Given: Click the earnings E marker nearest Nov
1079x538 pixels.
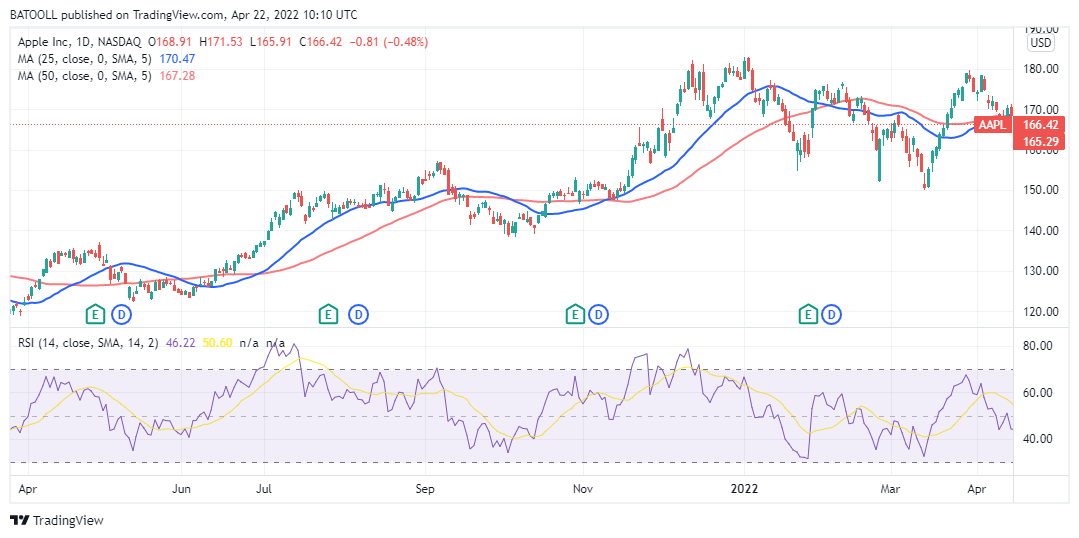Looking at the screenshot, I should click(573, 315).
